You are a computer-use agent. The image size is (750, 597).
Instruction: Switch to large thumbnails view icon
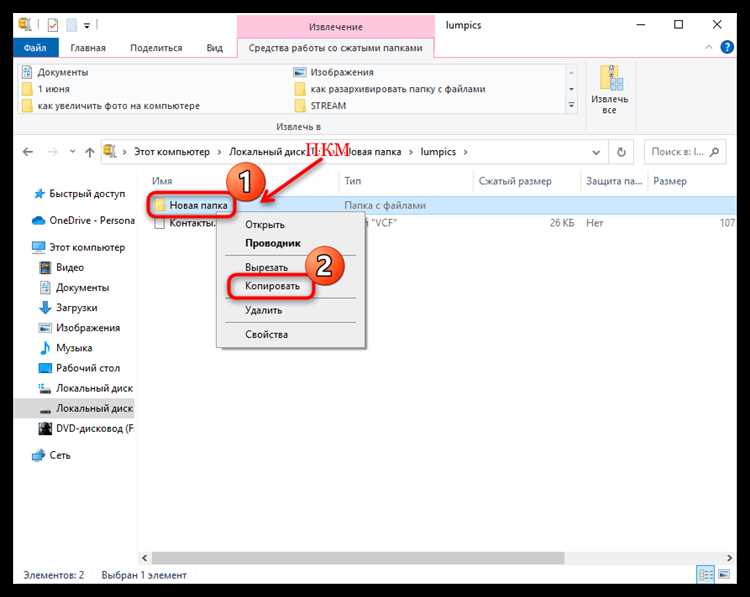coord(724,574)
